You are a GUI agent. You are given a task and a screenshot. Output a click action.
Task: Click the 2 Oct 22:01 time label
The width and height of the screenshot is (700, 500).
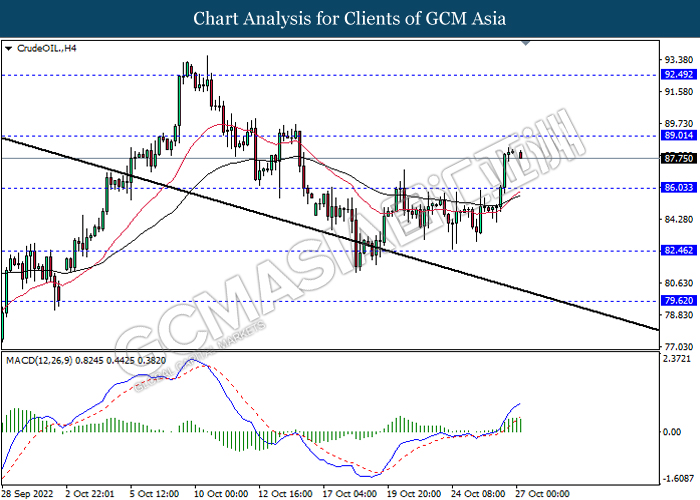click(90, 494)
